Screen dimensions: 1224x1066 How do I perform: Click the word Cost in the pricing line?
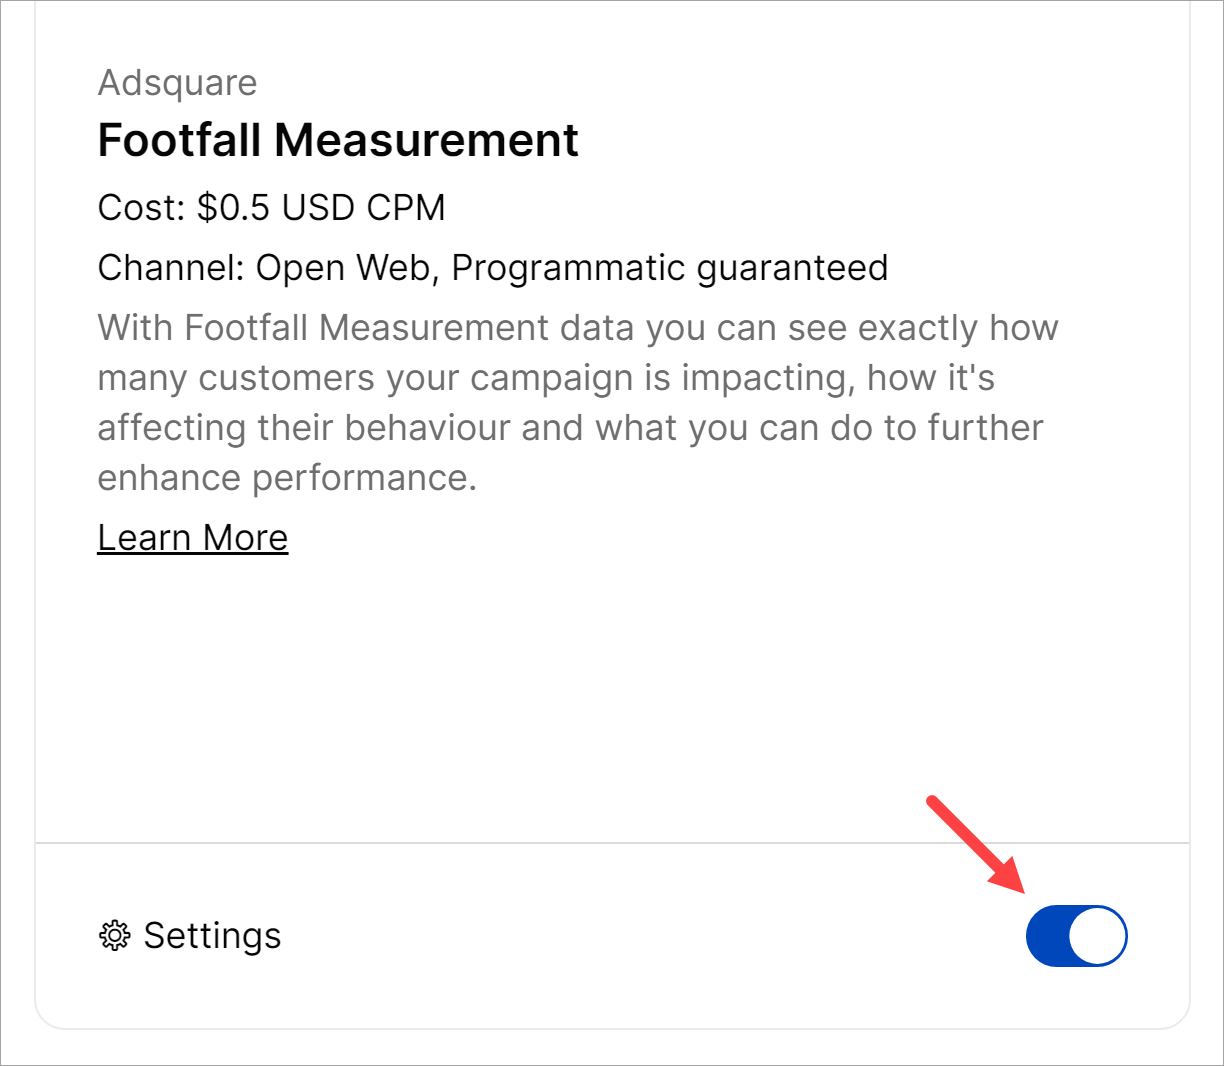141,208
